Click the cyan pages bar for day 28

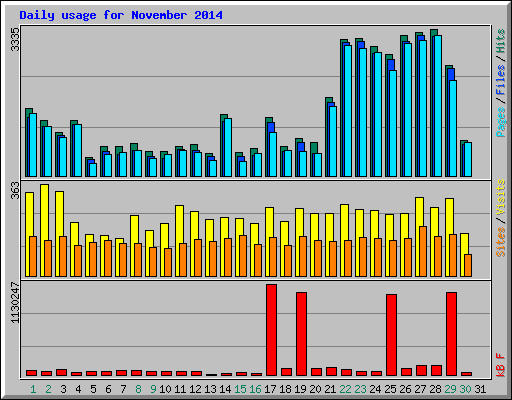[x=438, y=106]
